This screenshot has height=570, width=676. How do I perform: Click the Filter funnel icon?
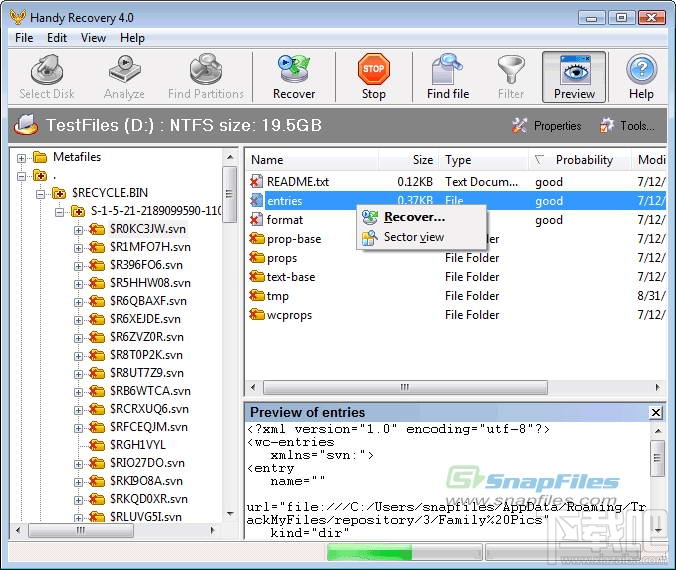click(x=511, y=69)
